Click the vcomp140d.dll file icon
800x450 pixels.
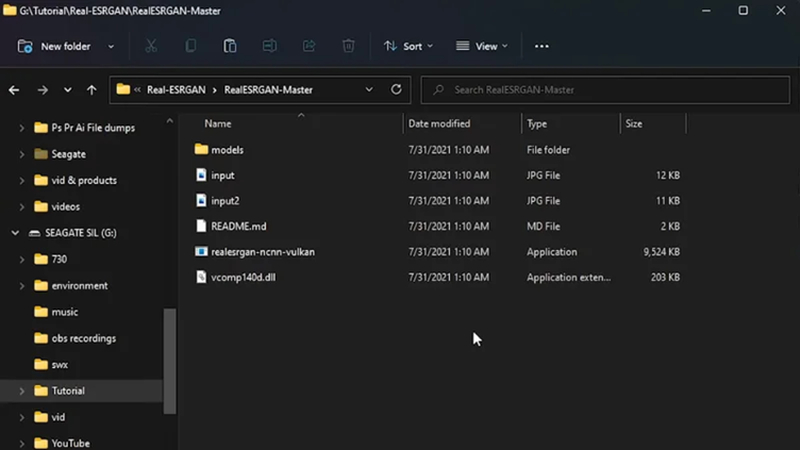tap(201, 277)
